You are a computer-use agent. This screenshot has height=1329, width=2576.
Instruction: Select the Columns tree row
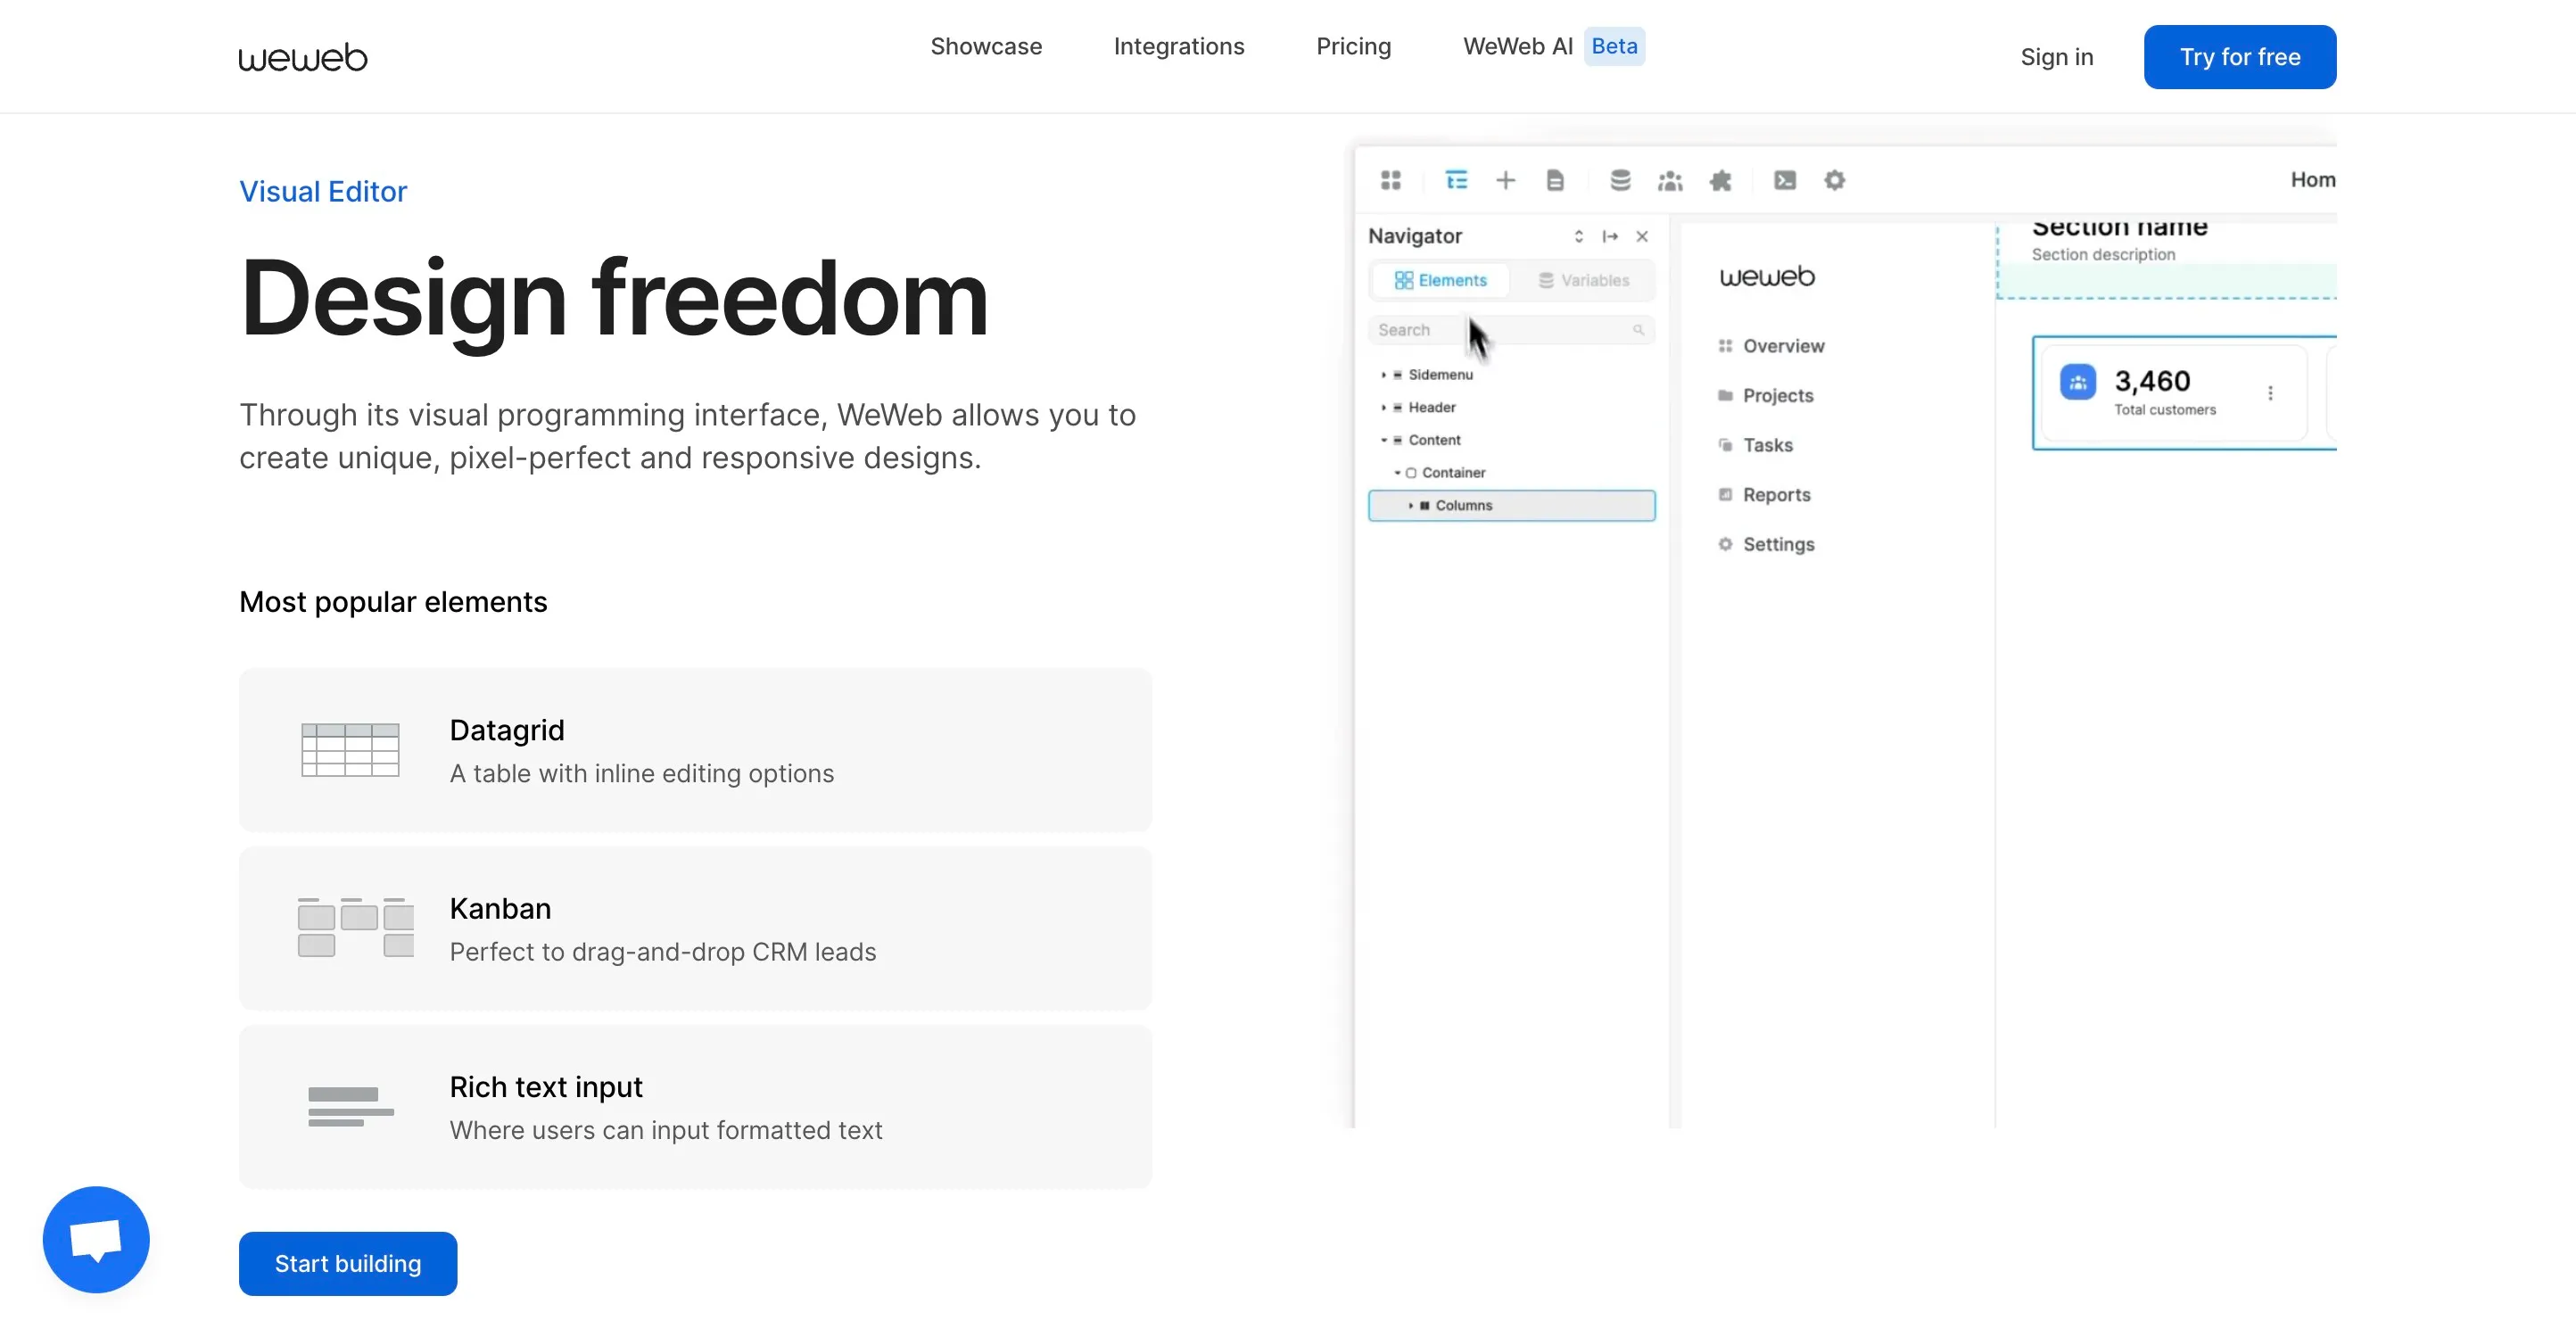pyautogui.click(x=1511, y=505)
